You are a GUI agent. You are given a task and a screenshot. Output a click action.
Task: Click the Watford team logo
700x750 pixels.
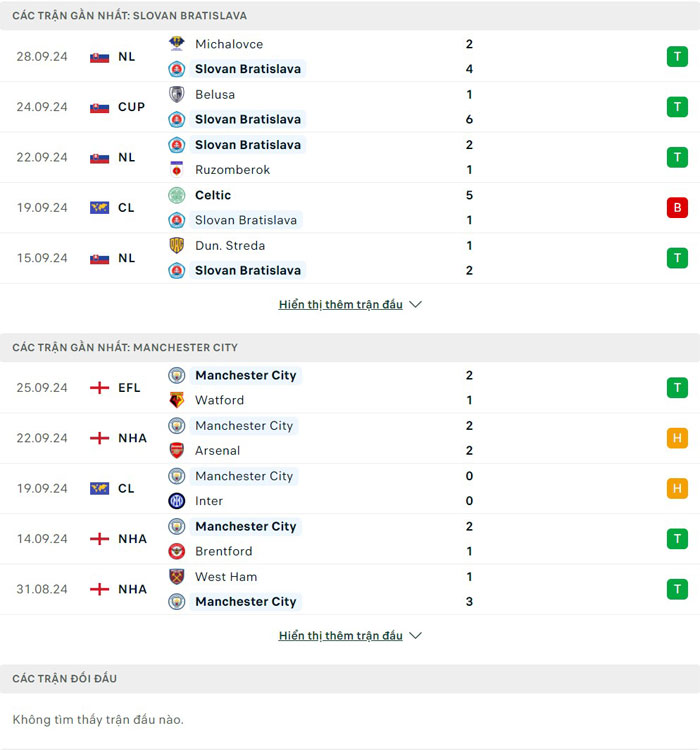tap(177, 400)
